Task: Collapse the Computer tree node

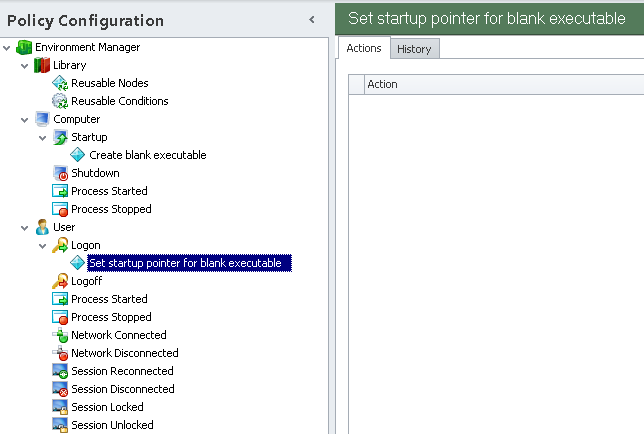Action: click(25, 119)
